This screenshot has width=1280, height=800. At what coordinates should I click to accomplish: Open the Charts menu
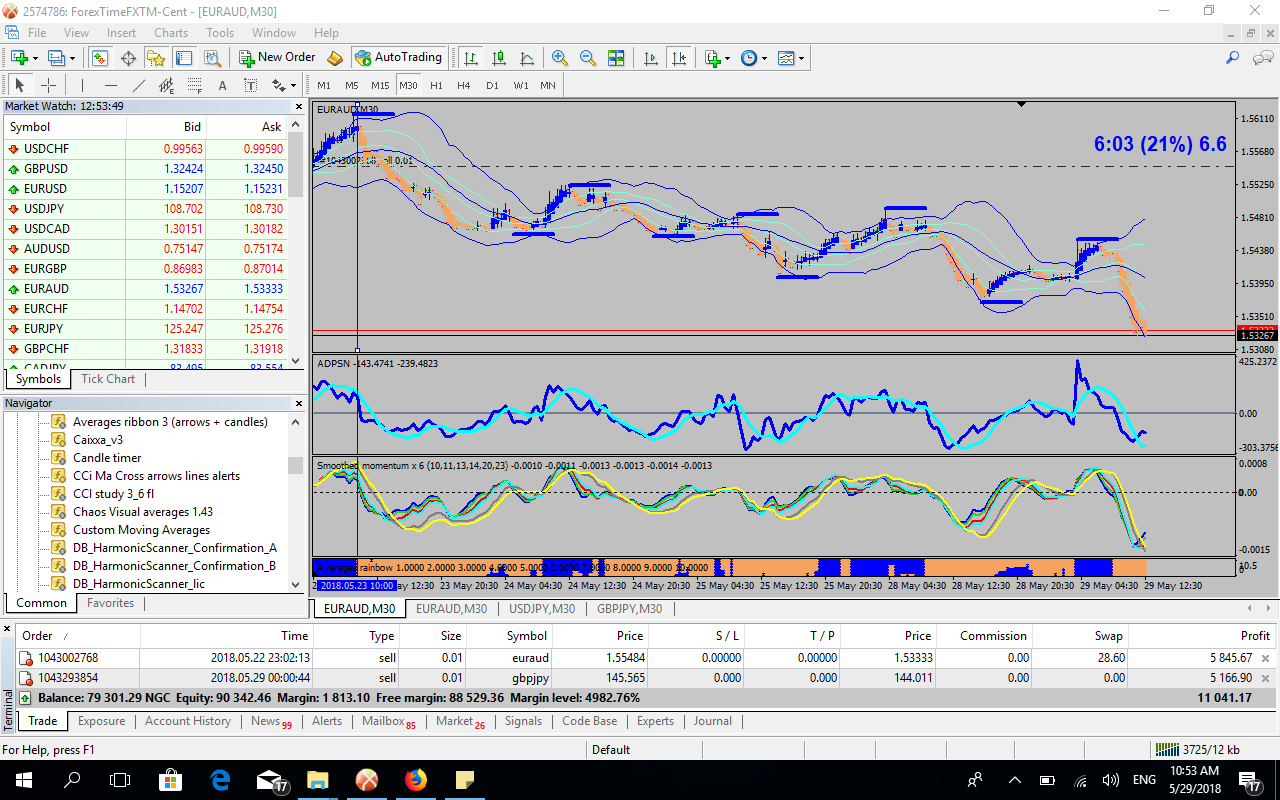click(x=171, y=33)
